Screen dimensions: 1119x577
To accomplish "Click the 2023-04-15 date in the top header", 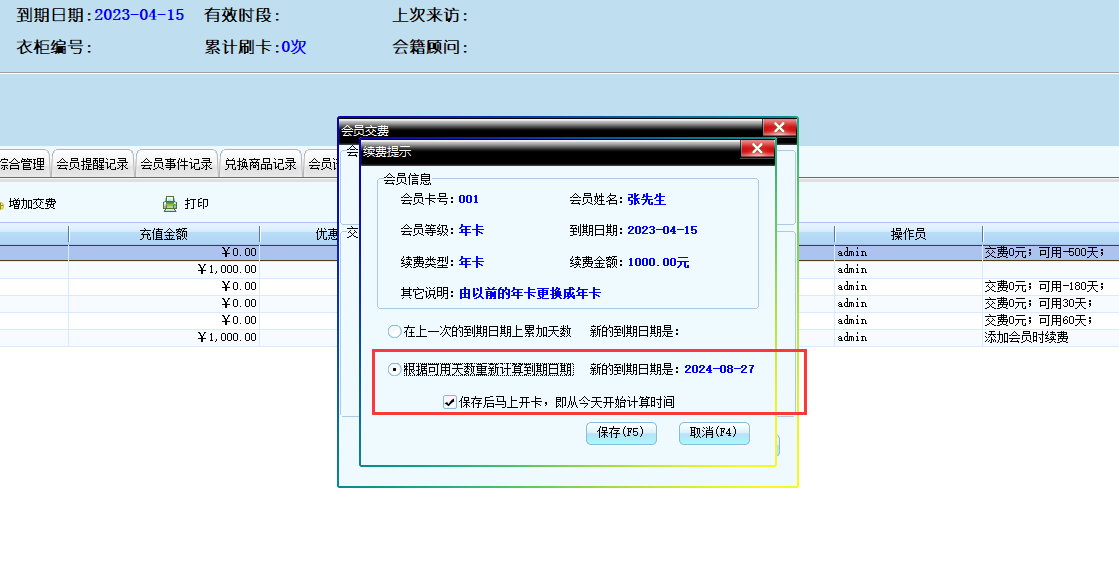I will click(x=139, y=16).
